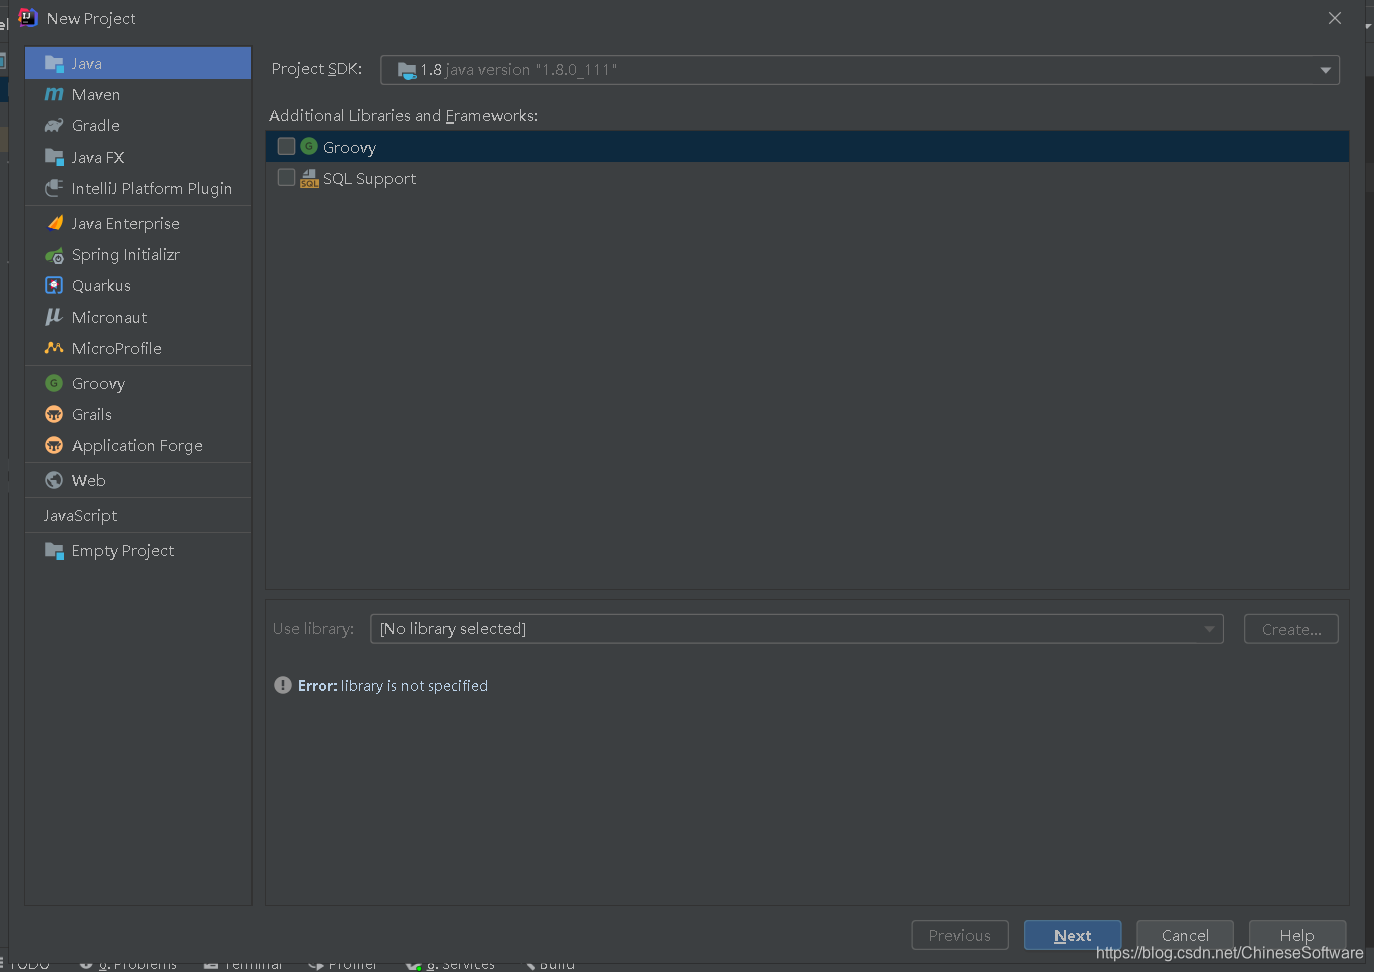Click the green Groovy icon in the sidebar
The image size is (1374, 972).
54,383
